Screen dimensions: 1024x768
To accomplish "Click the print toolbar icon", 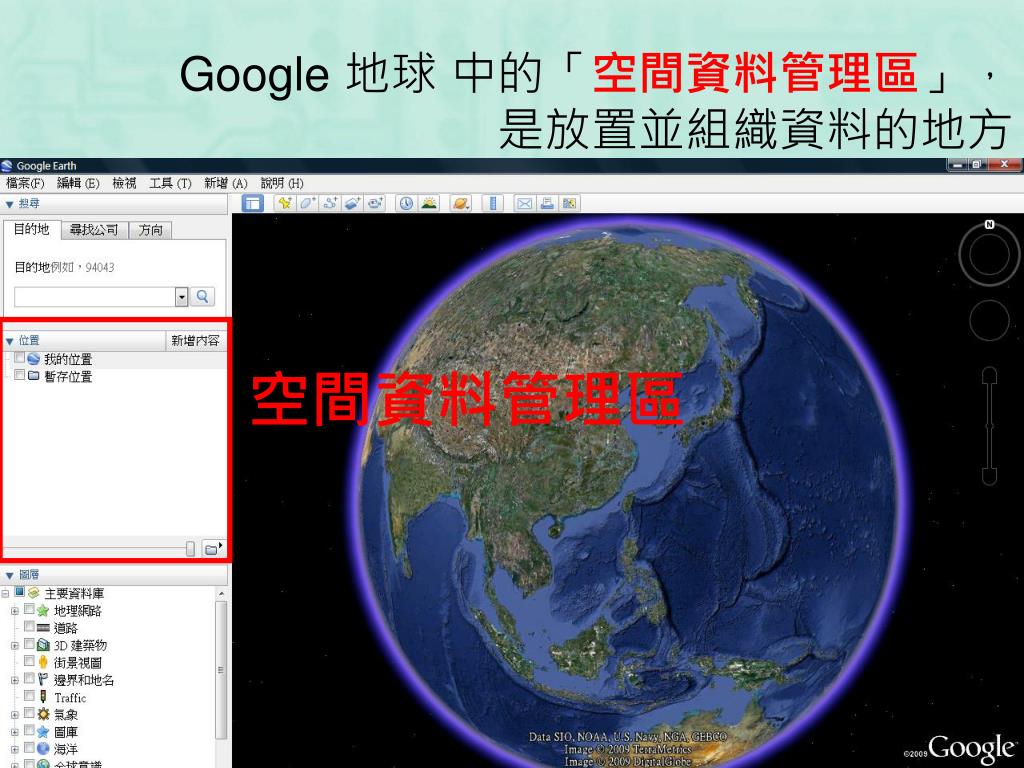I will [547, 203].
